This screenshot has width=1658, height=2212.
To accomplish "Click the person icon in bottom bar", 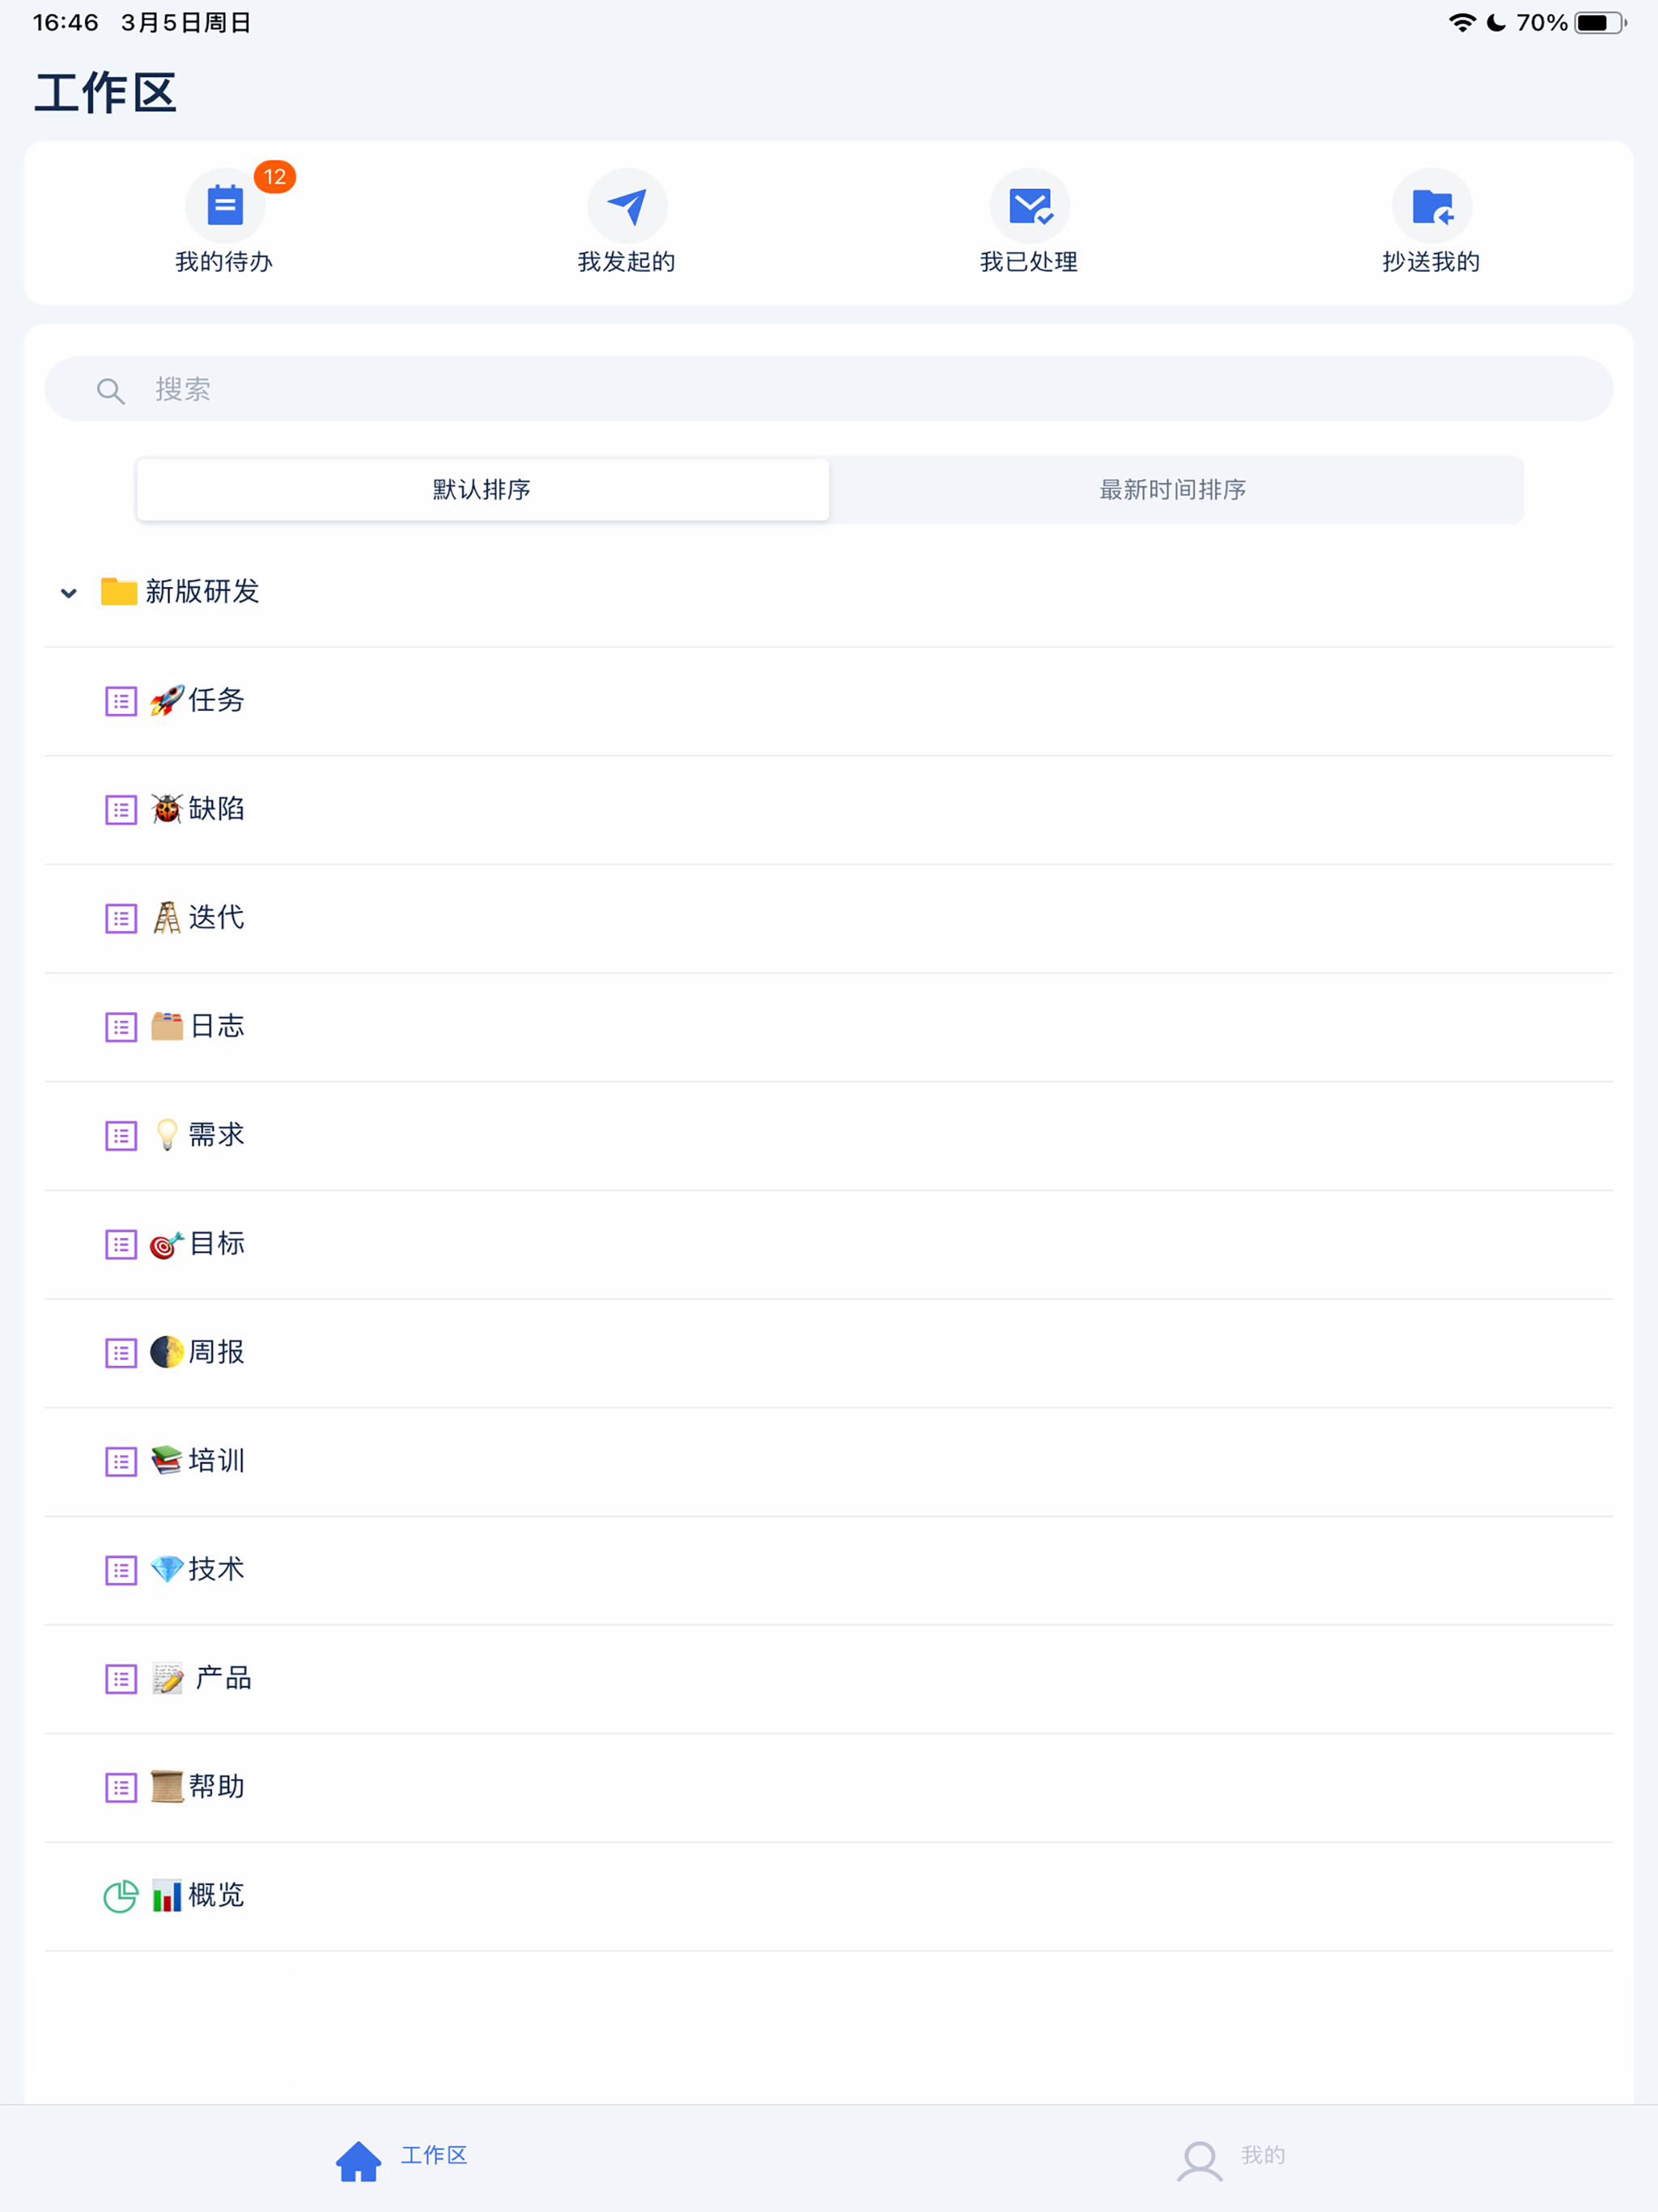I will [x=1199, y=2161].
